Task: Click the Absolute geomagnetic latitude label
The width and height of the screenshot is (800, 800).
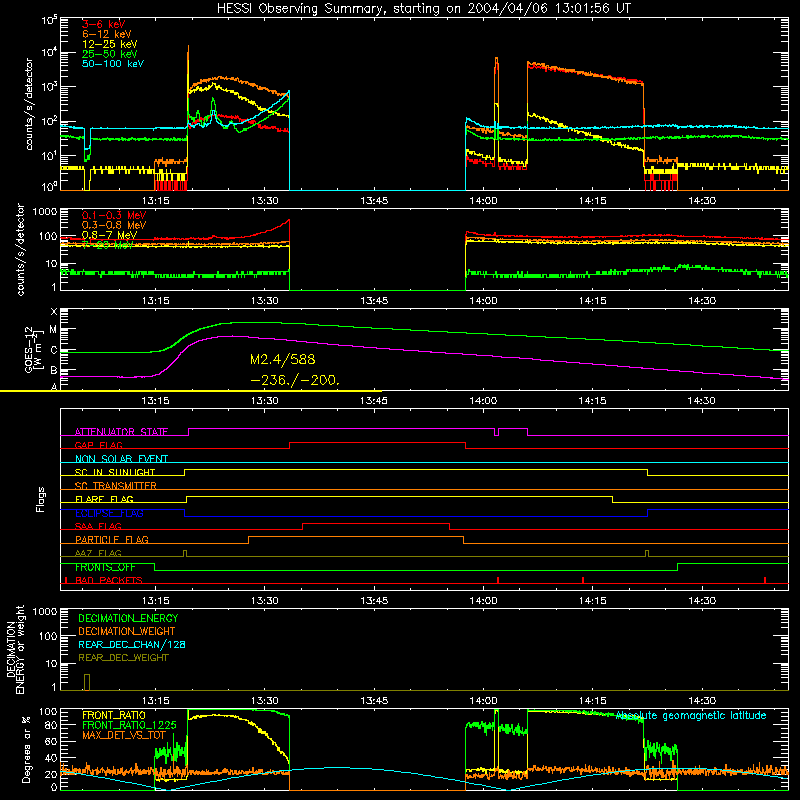Action: coord(691,716)
